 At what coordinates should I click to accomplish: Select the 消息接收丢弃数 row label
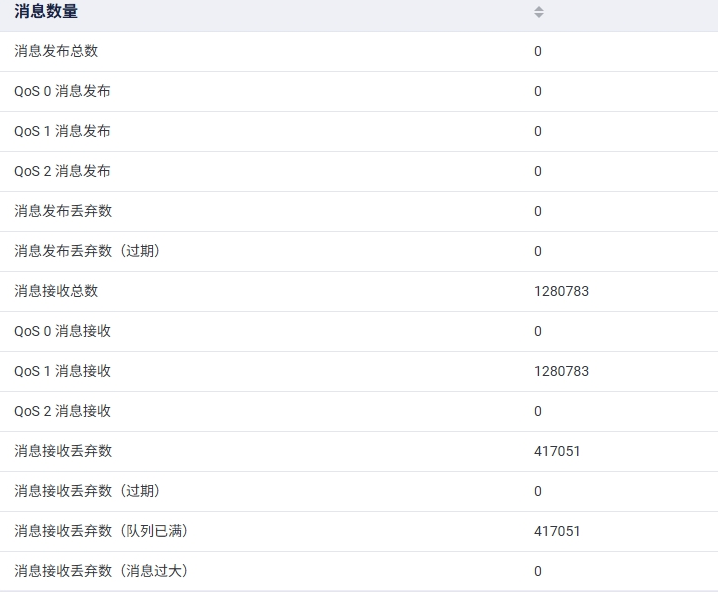point(63,451)
